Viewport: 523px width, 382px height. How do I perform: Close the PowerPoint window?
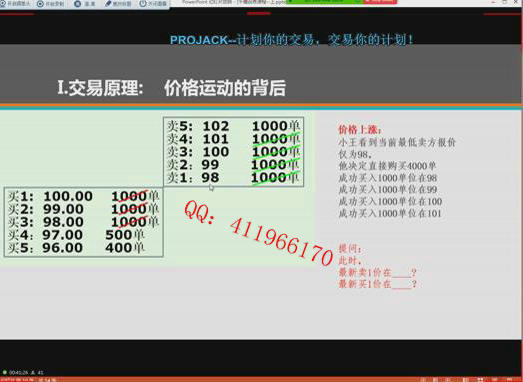coord(517,2)
